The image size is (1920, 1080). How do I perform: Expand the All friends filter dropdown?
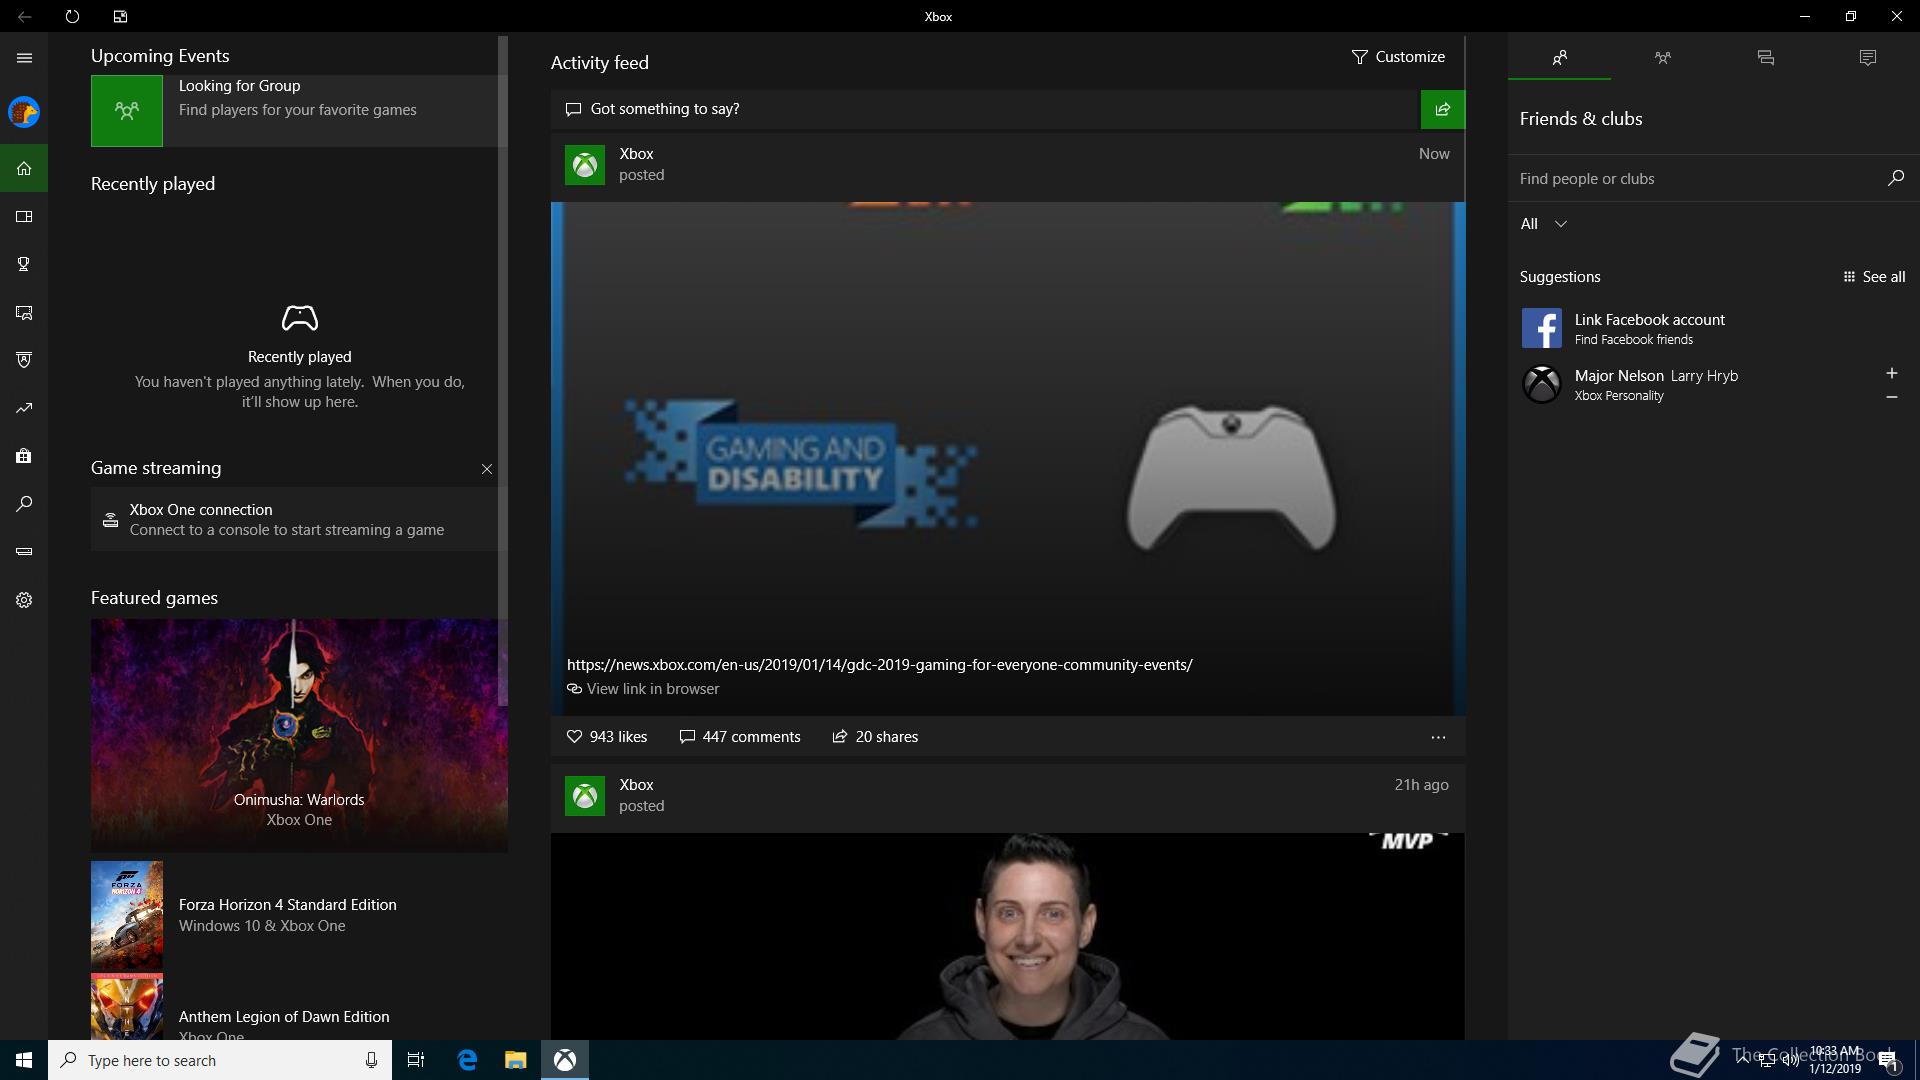point(1543,224)
